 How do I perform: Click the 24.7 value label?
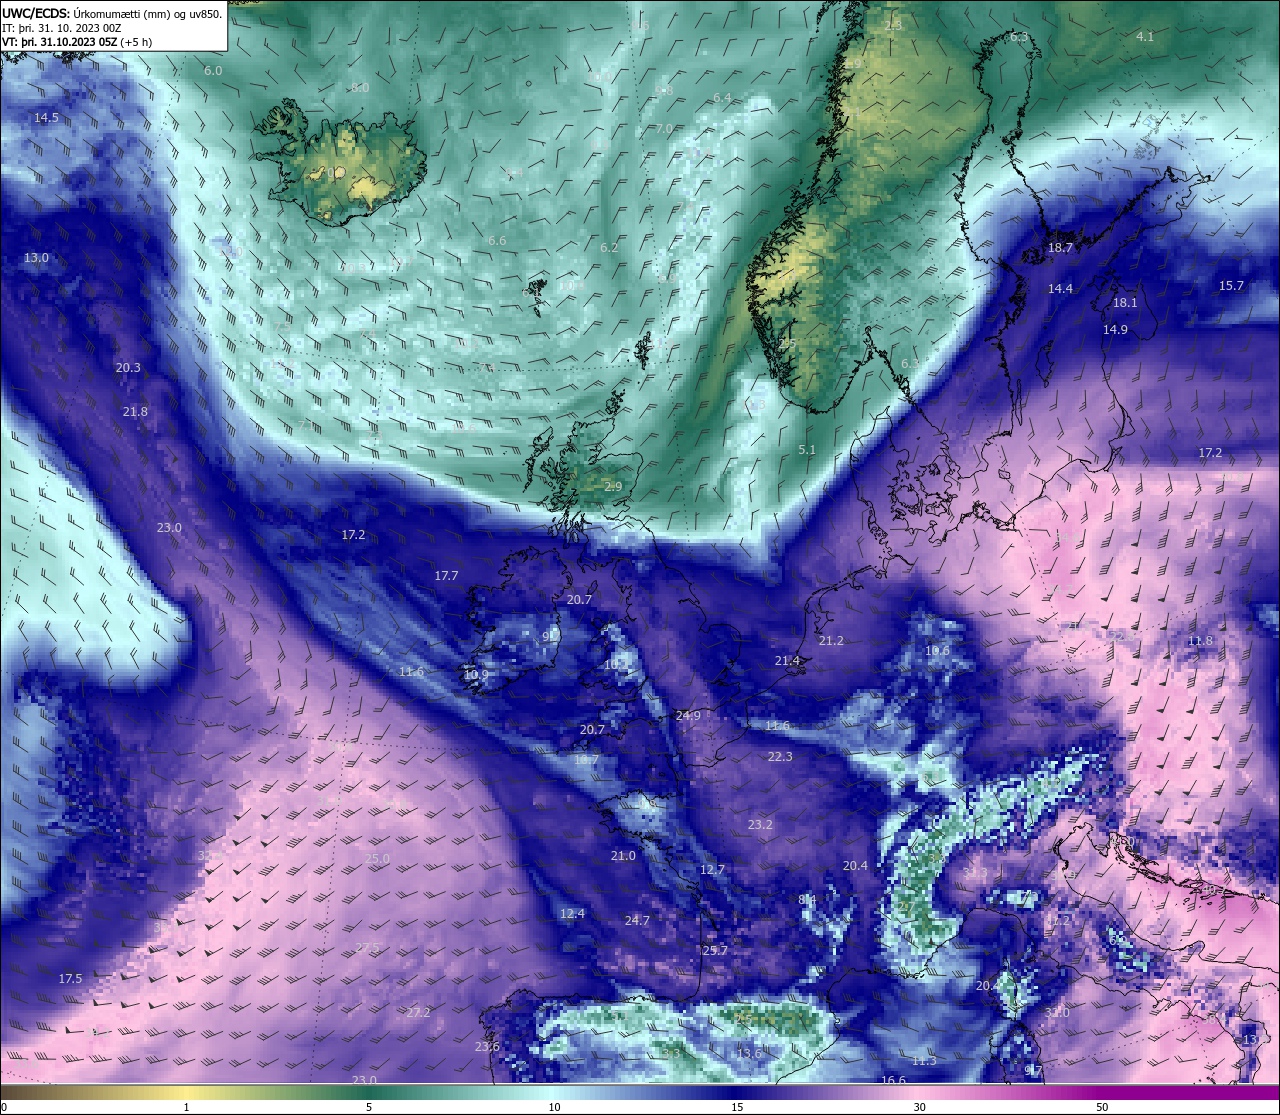(x=637, y=921)
